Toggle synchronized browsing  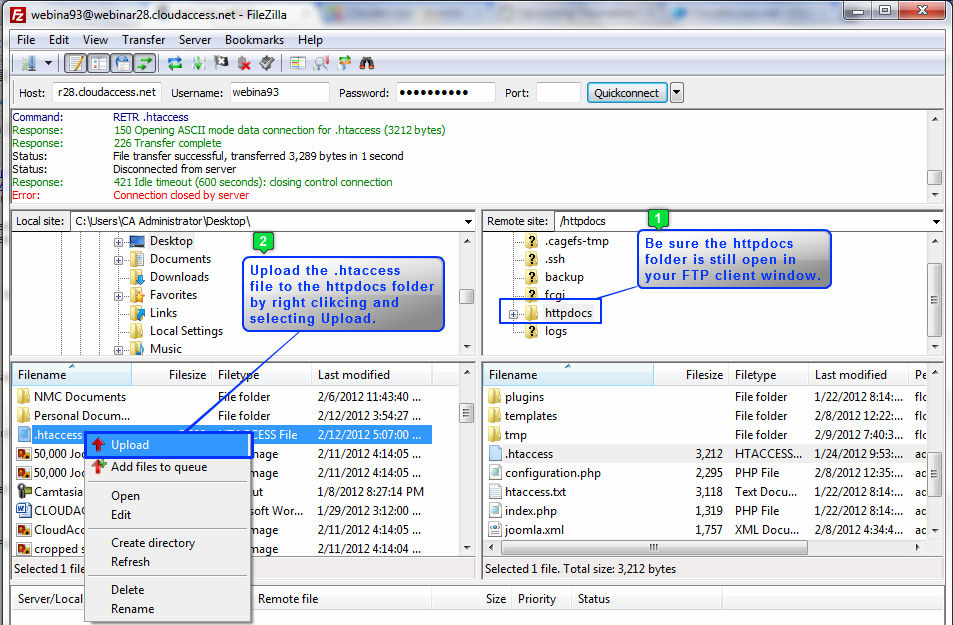(344, 63)
